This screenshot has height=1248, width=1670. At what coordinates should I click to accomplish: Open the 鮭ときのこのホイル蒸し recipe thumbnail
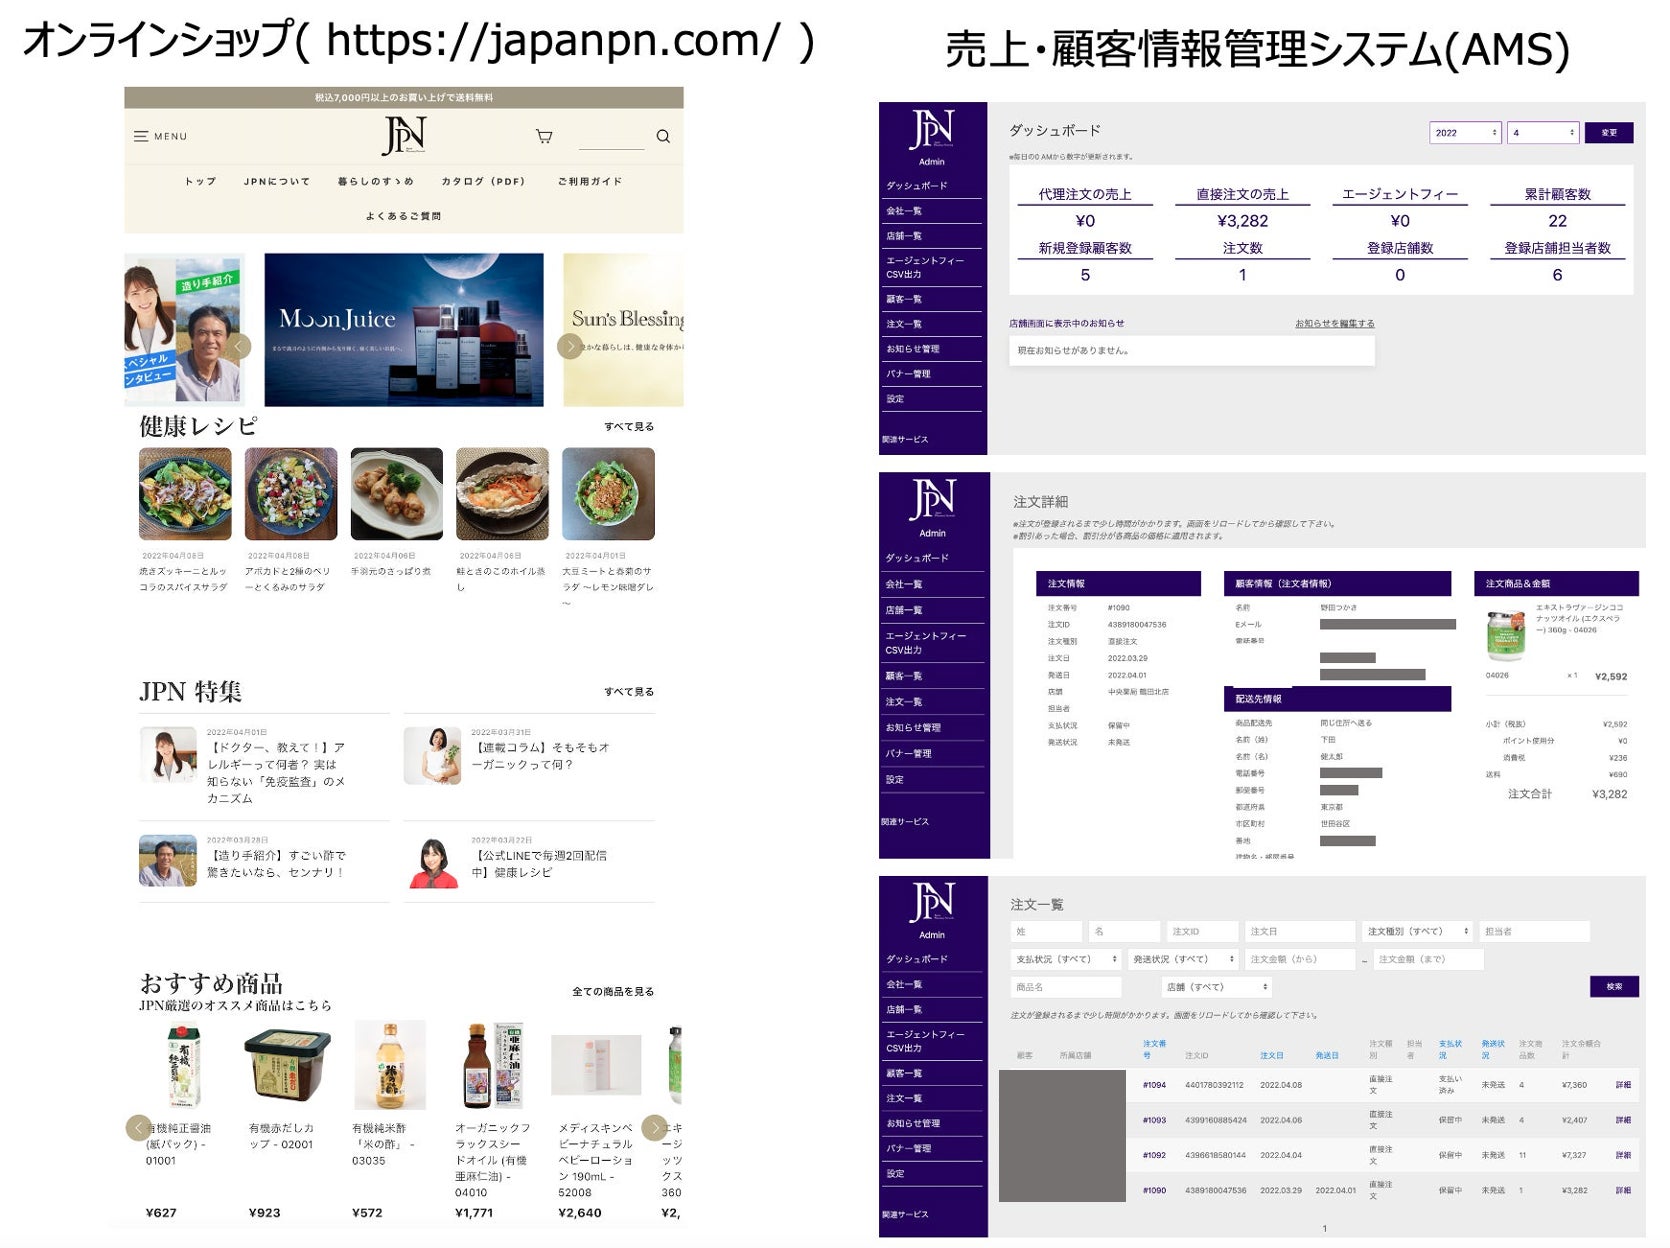coord(502,494)
